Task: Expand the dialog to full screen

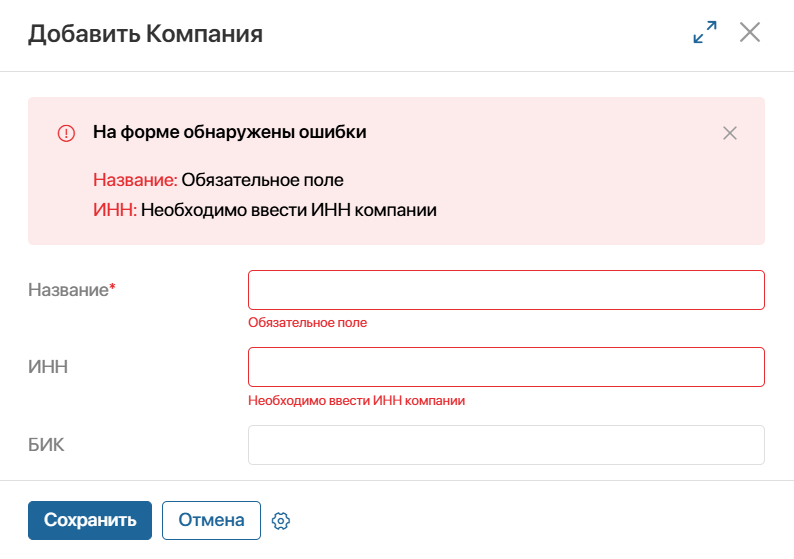Action: click(x=705, y=32)
